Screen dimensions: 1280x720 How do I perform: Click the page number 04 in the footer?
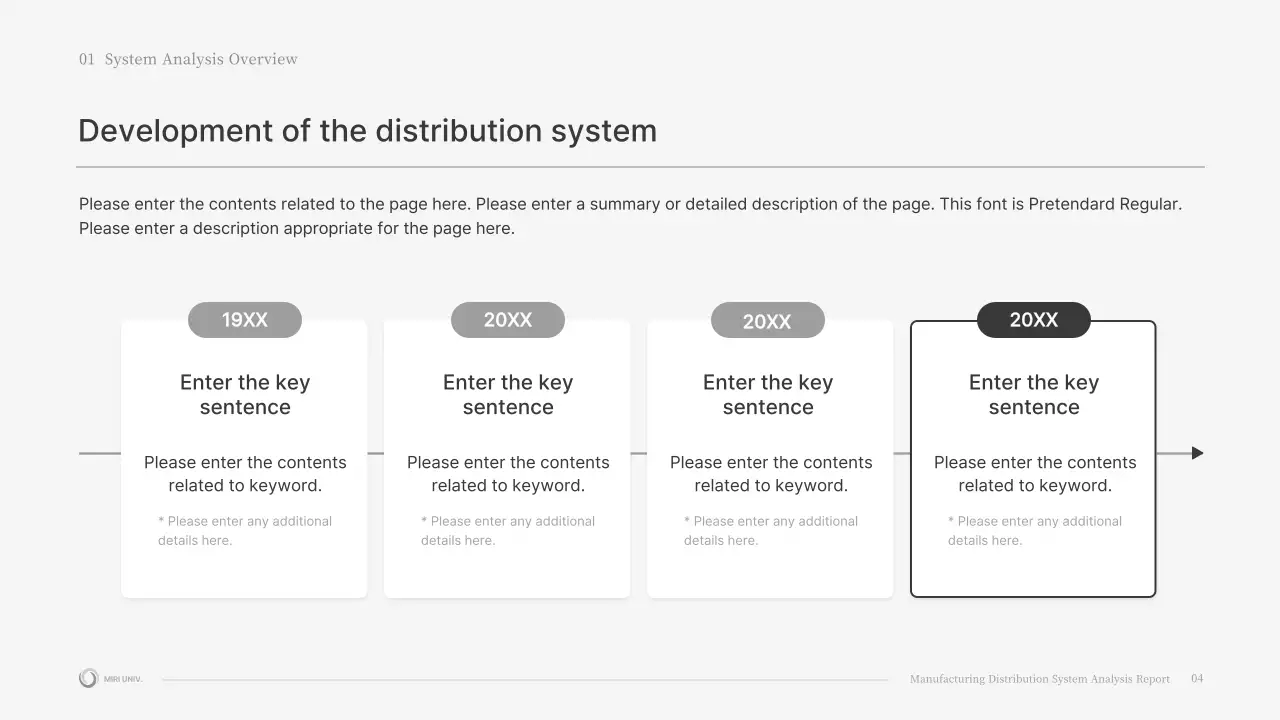[x=1197, y=679]
